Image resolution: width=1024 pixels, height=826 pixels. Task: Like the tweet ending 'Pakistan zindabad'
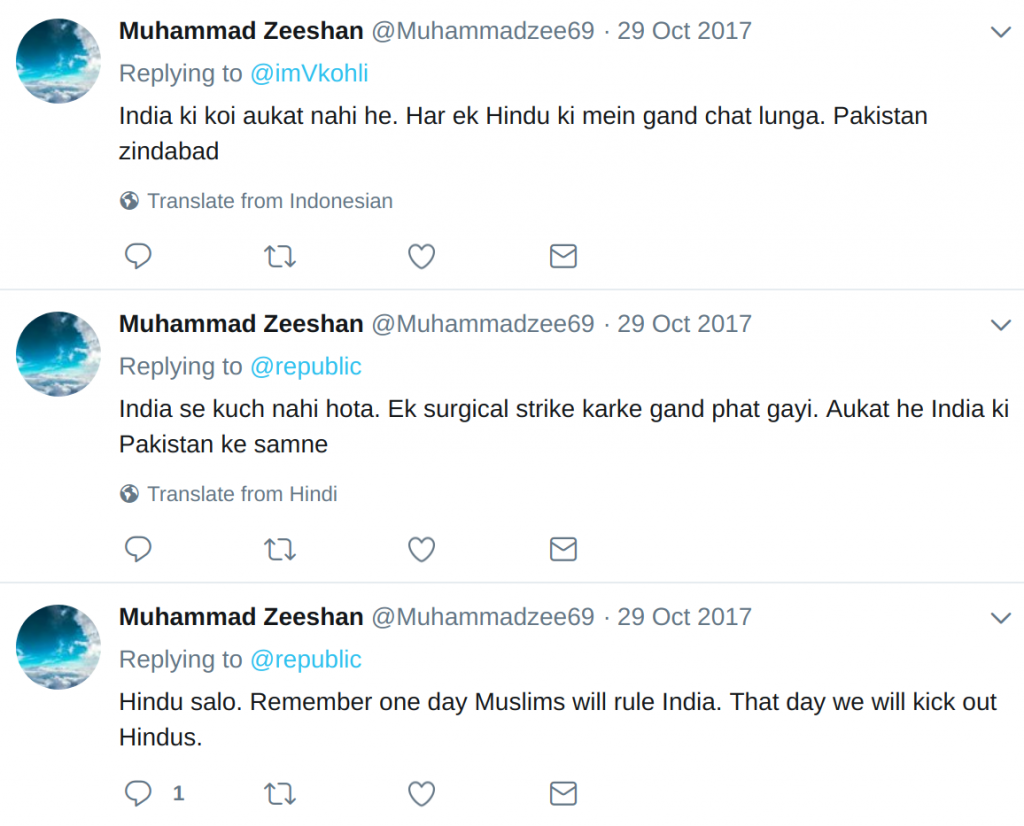(421, 256)
